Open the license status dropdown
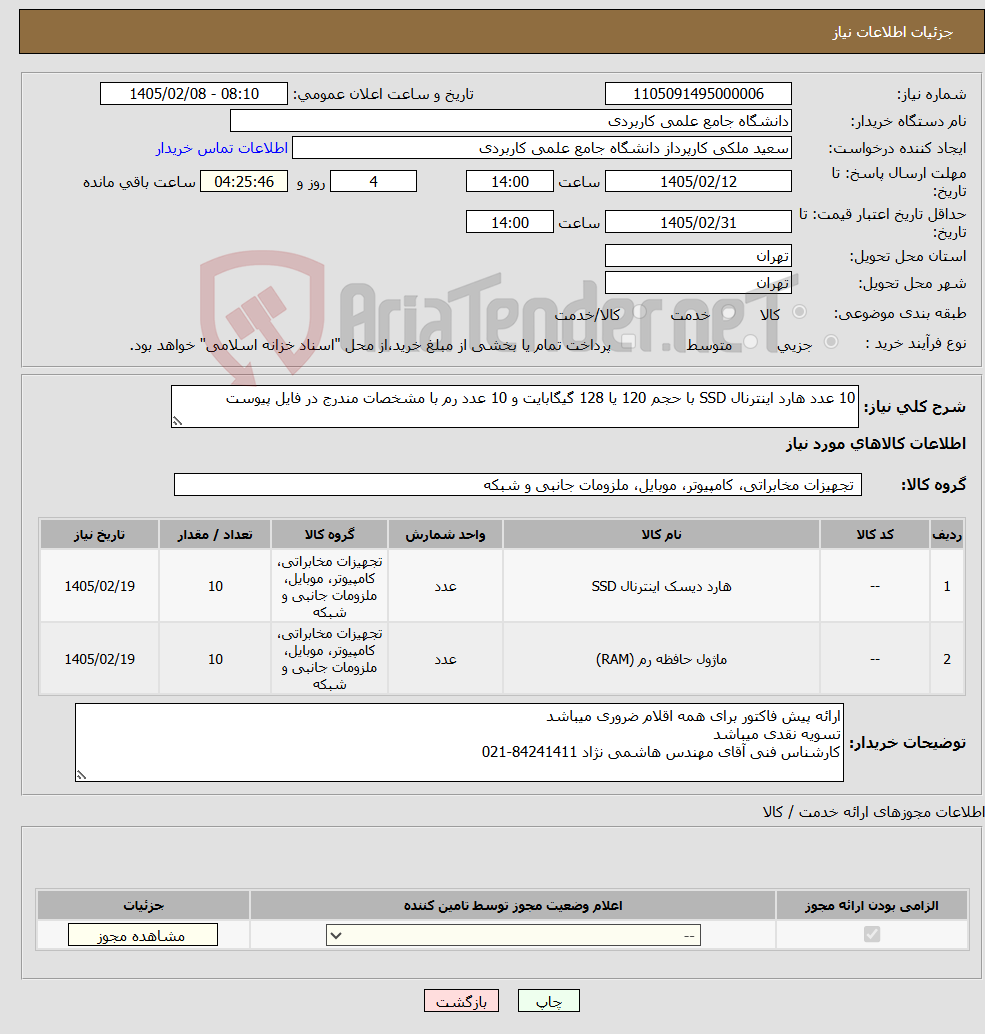 click(x=513, y=935)
